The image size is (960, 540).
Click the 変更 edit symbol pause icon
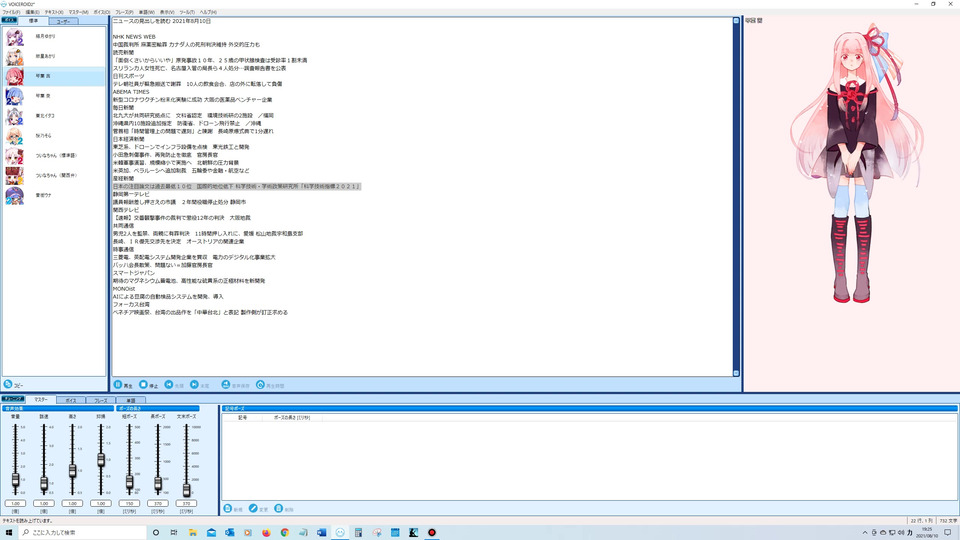click(253, 509)
